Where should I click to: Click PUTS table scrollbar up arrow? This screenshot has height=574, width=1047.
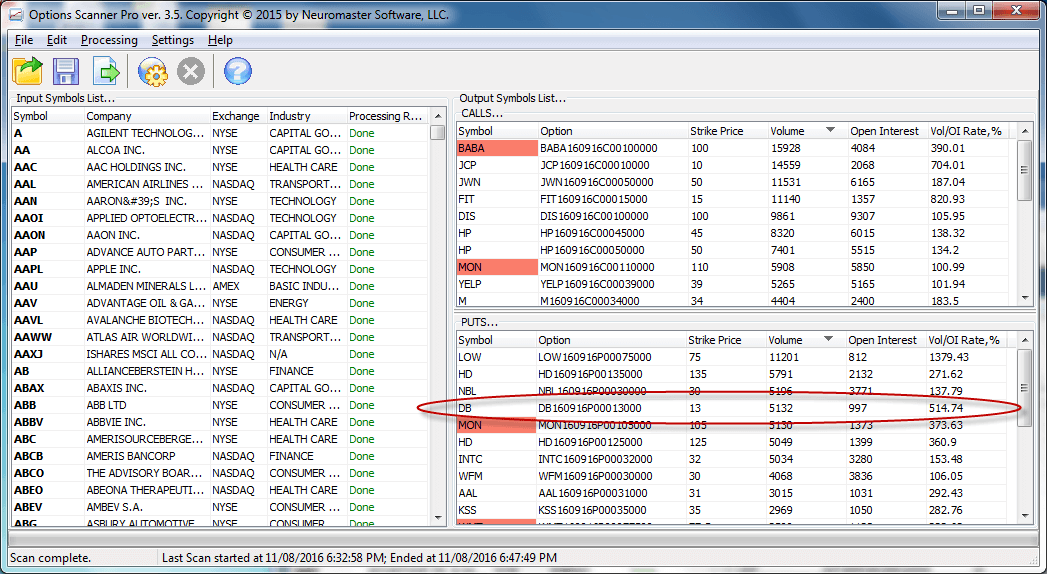[x=1025, y=340]
